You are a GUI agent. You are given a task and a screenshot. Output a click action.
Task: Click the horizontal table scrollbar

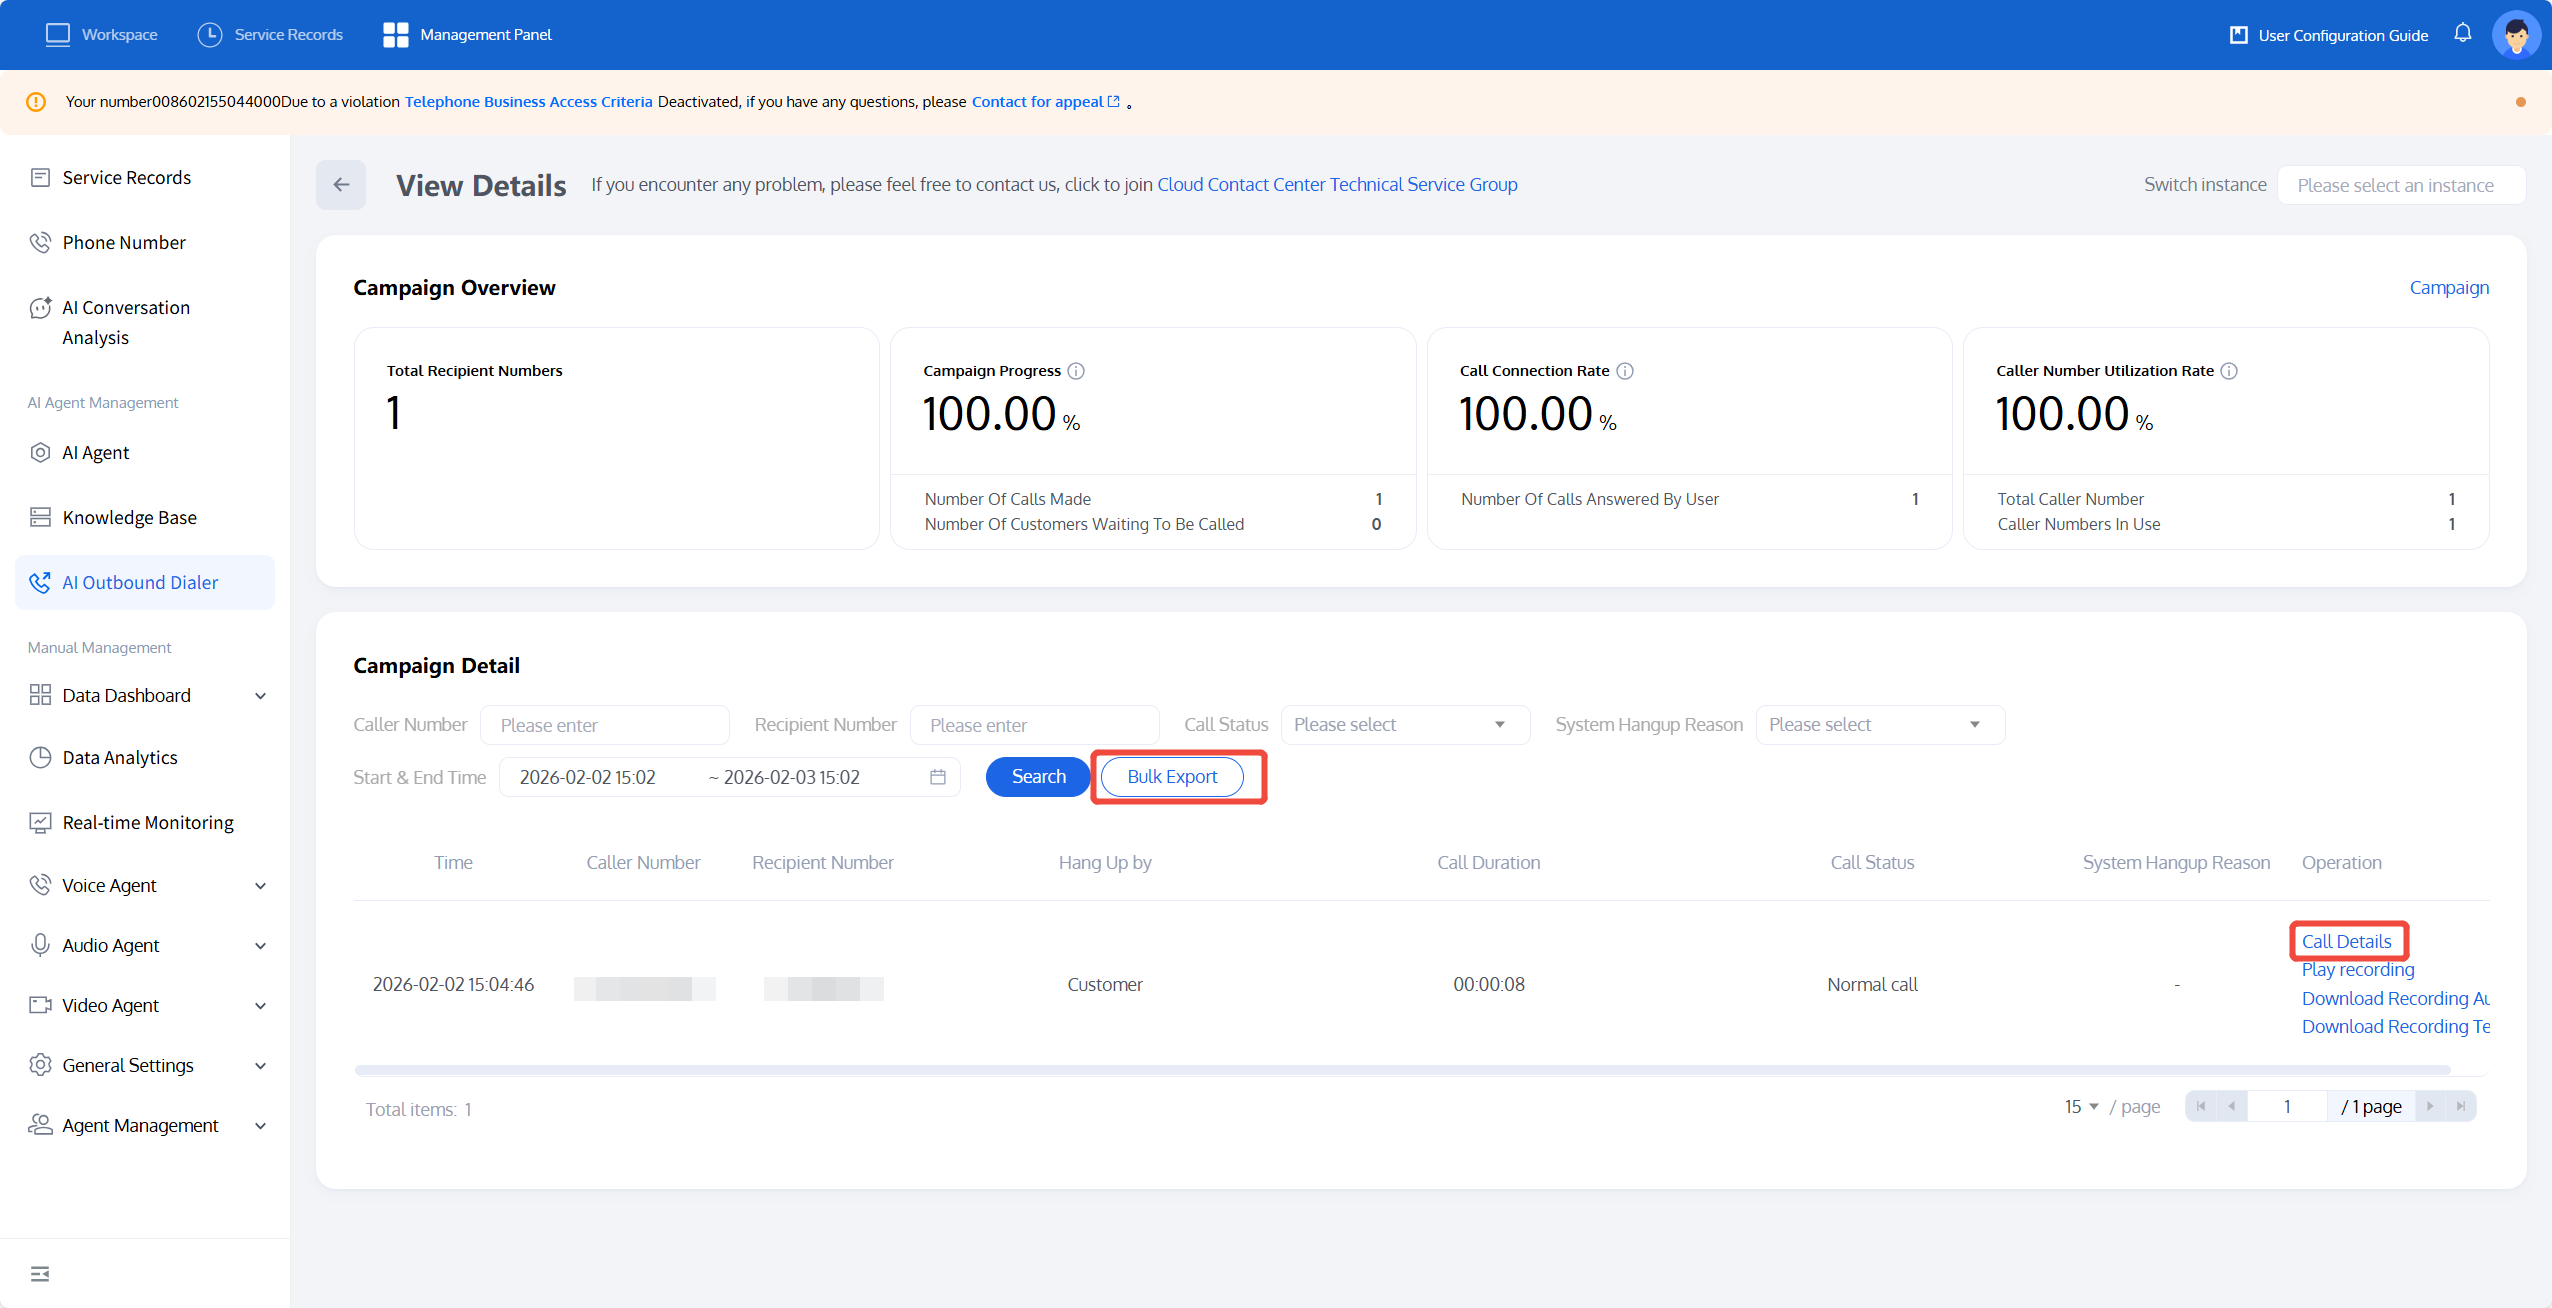click(1400, 1070)
